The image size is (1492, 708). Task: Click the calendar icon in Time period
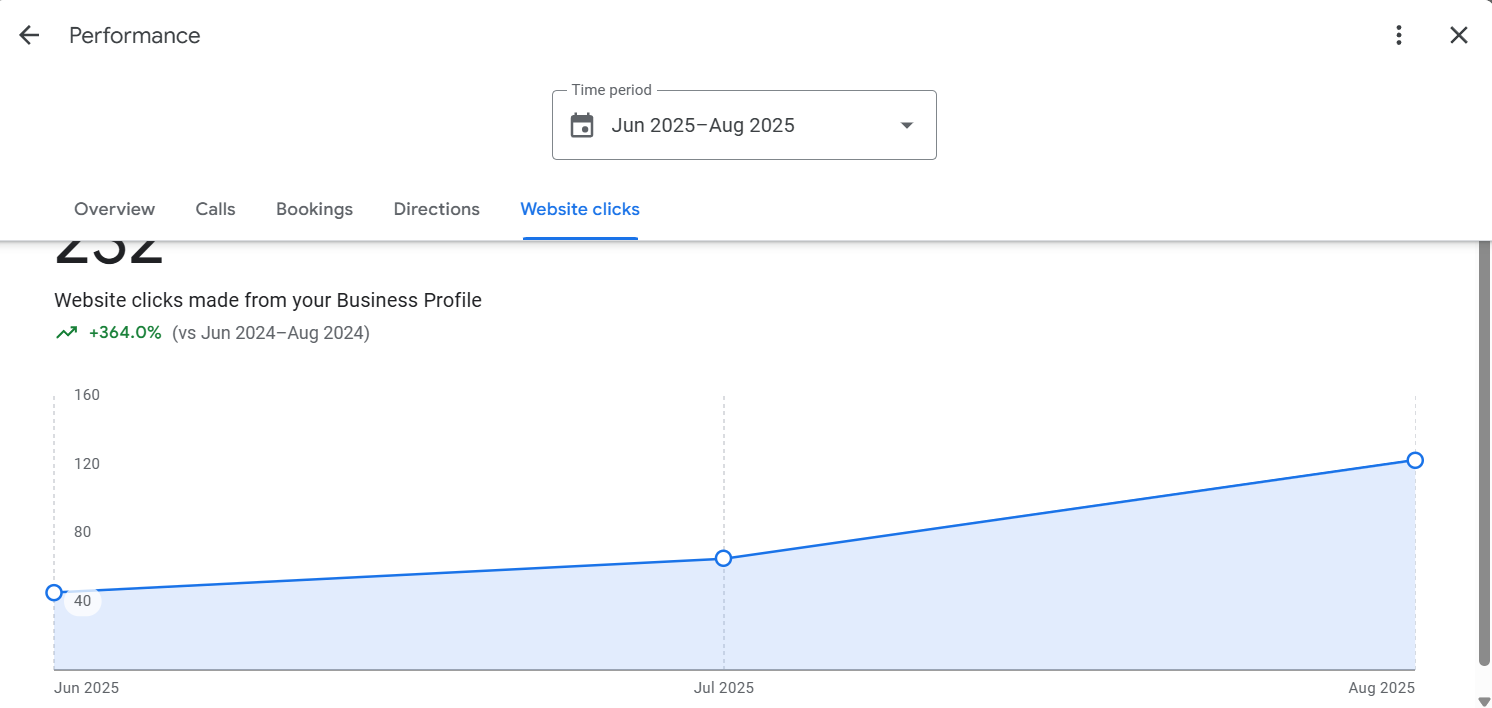[x=582, y=125]
